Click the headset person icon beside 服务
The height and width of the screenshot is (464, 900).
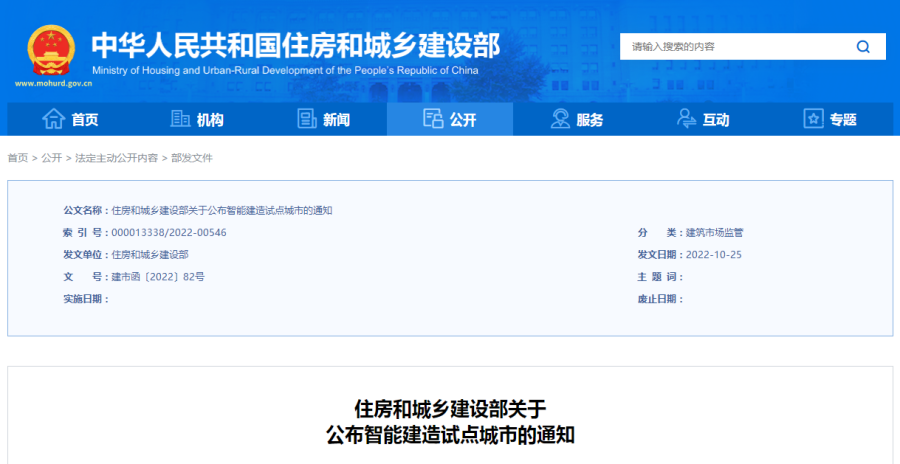(560, 119)
